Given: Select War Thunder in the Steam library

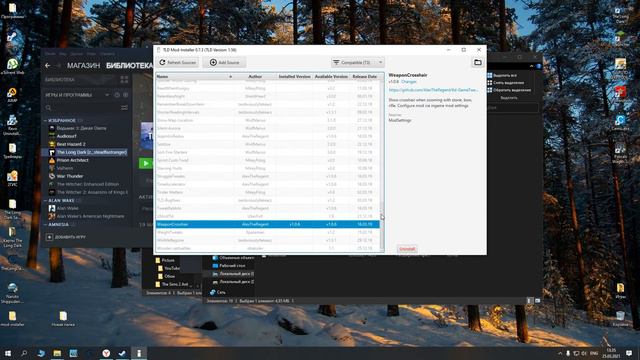Looking at the screenshot, I should pyautogui.click(x=70, y=176).
